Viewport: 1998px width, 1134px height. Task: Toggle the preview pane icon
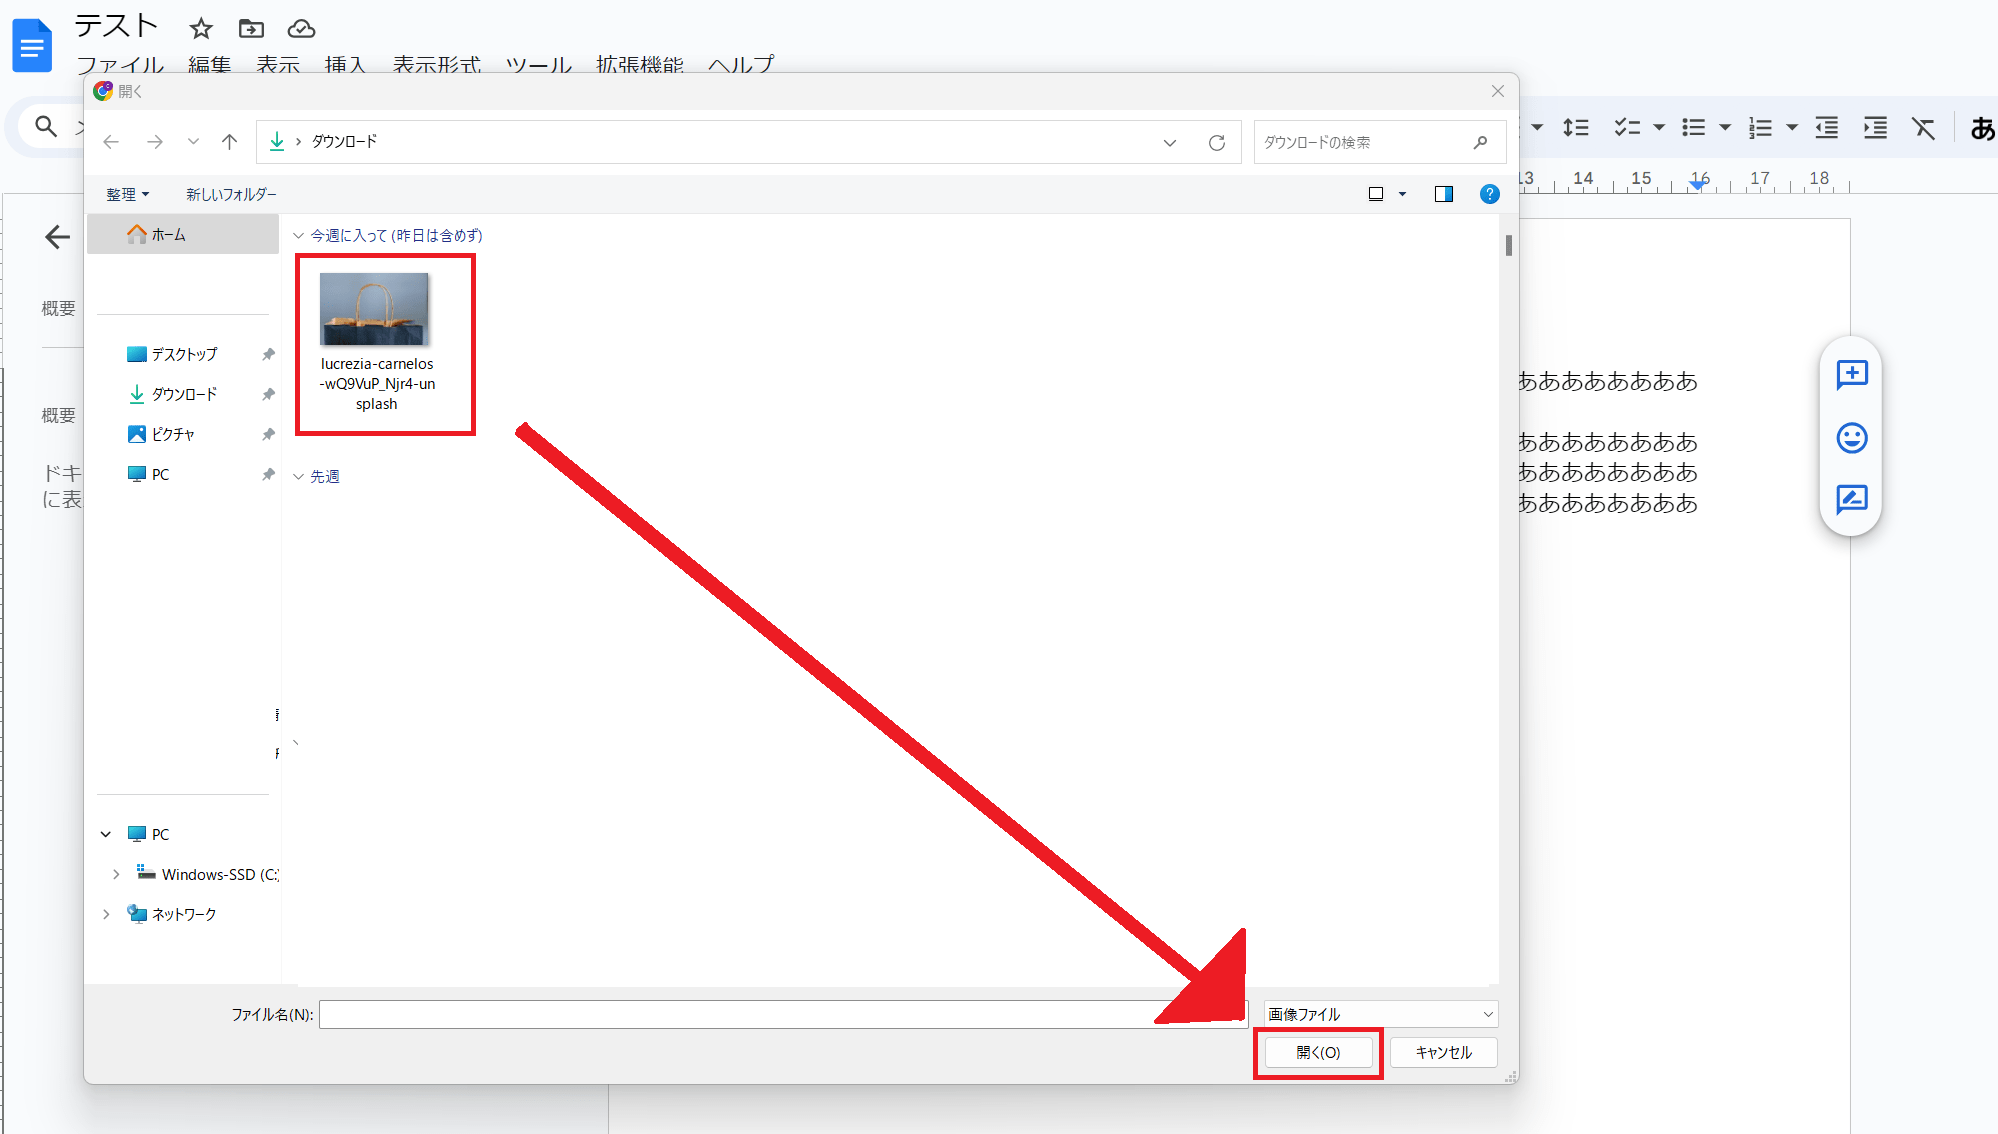(1443, 194)
